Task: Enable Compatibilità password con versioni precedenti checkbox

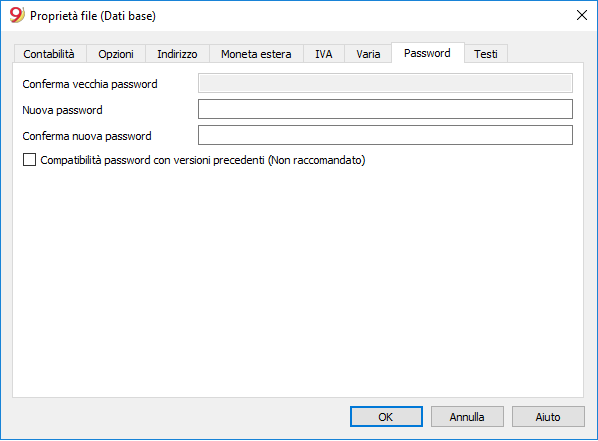Action: [x=29, y=159]
